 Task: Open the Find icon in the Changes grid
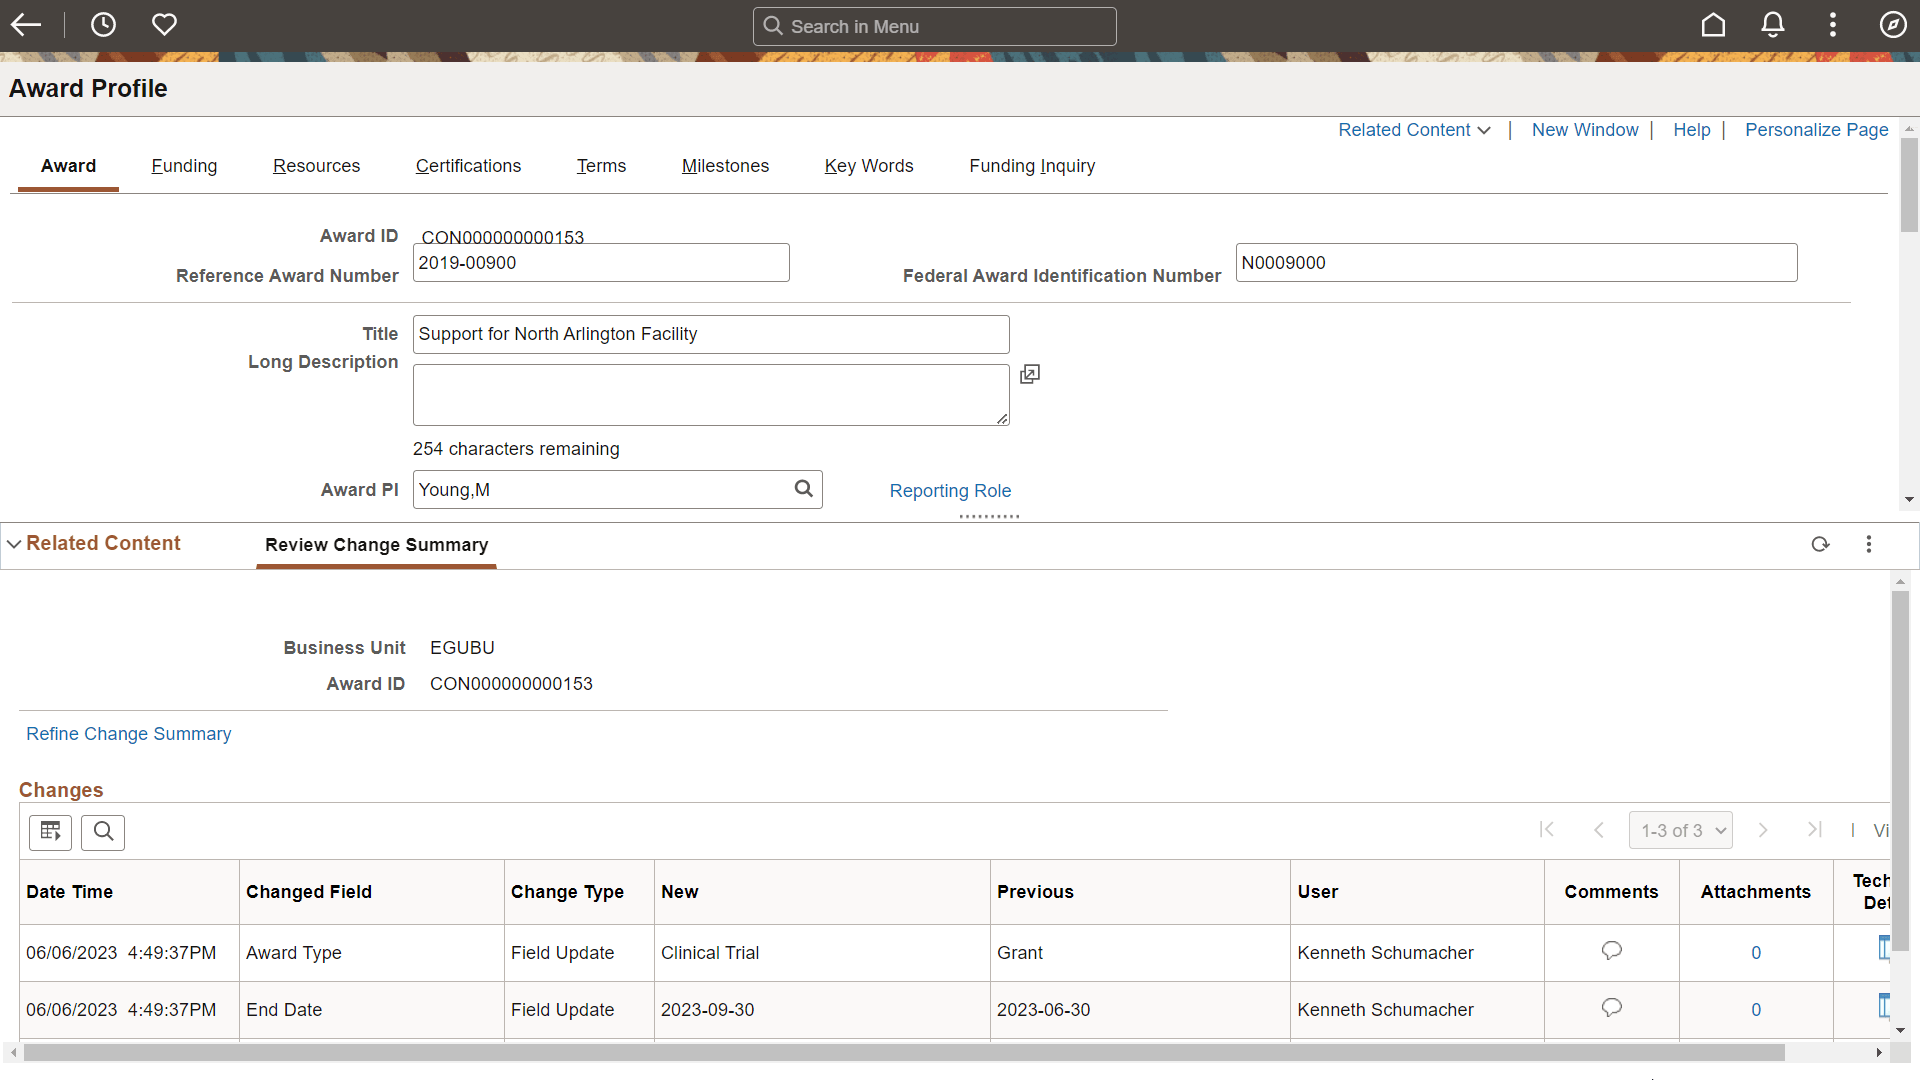click(x=102, y=831)
